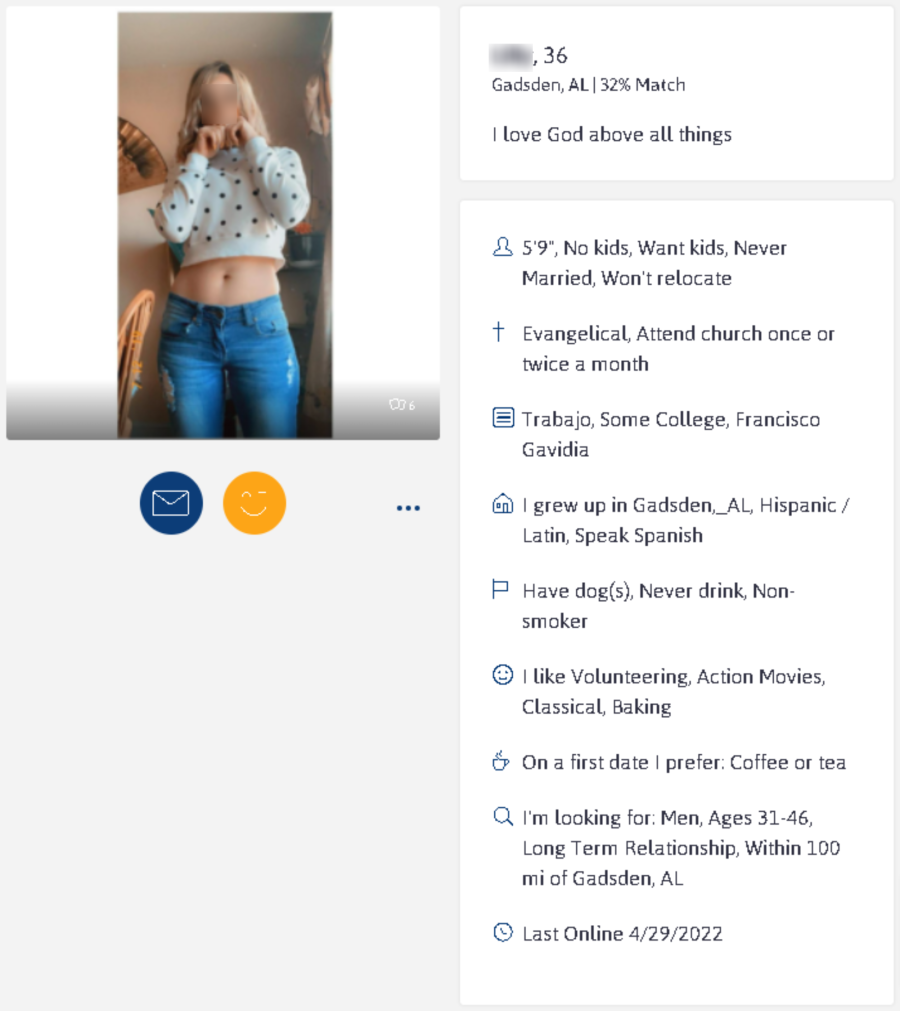Click the coffee cup first date icon

click(x=501, y=761)
